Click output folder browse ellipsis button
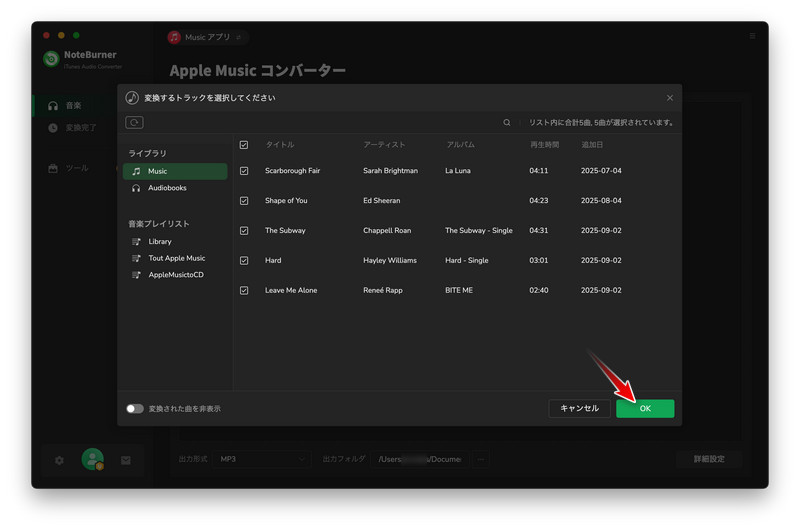Screen dimensions: 800x530 point(481,459)
